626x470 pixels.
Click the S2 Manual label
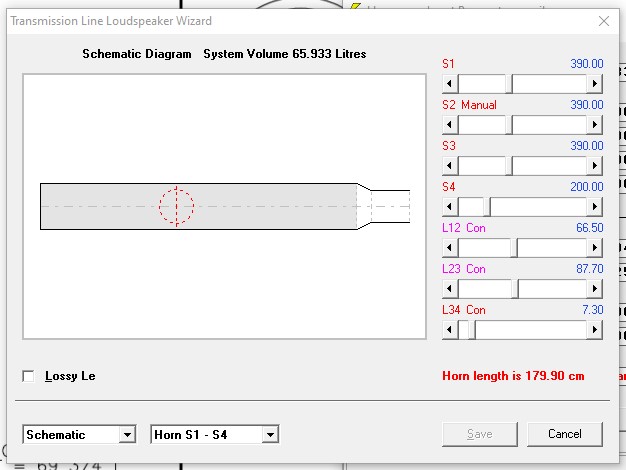pos(470,105)
